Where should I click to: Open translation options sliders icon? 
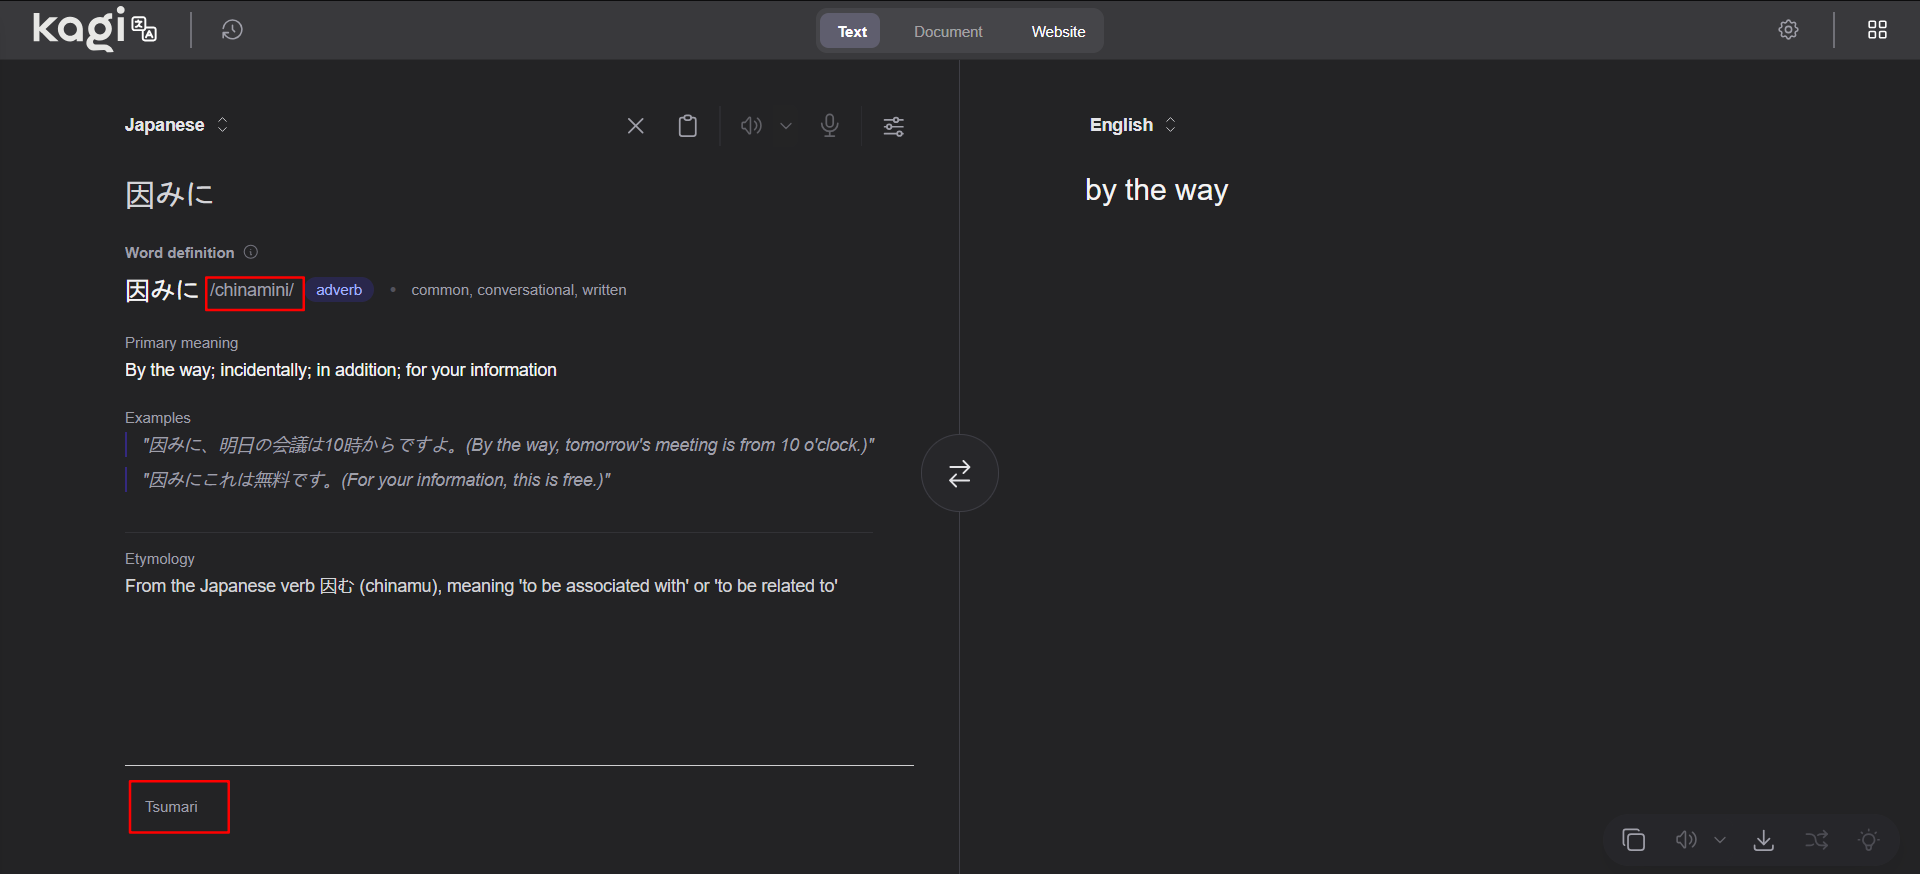893,126
